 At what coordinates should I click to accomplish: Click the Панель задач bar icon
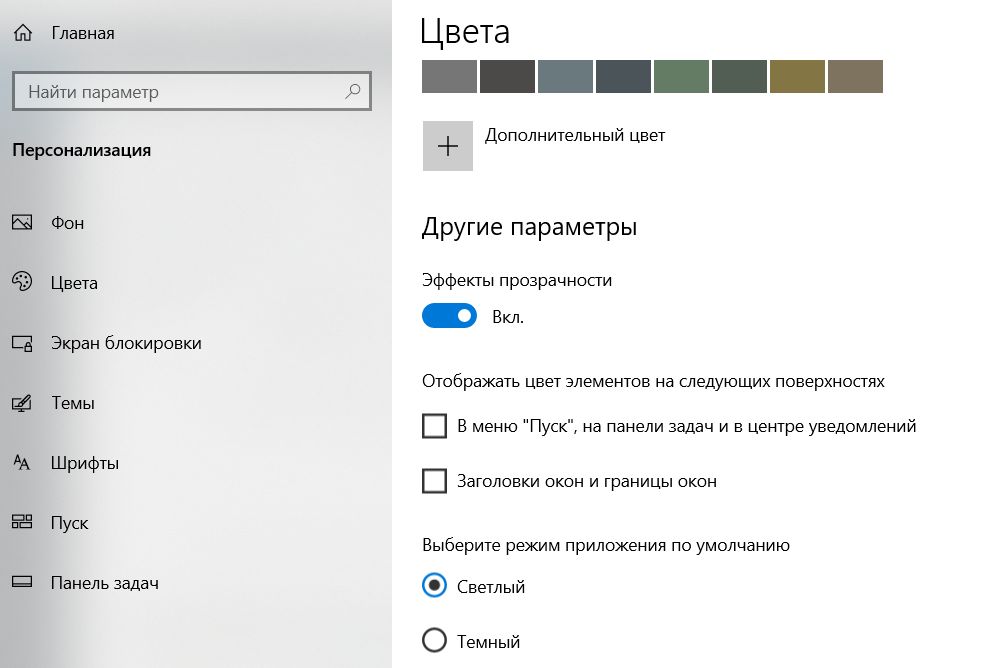click(22, 582)
